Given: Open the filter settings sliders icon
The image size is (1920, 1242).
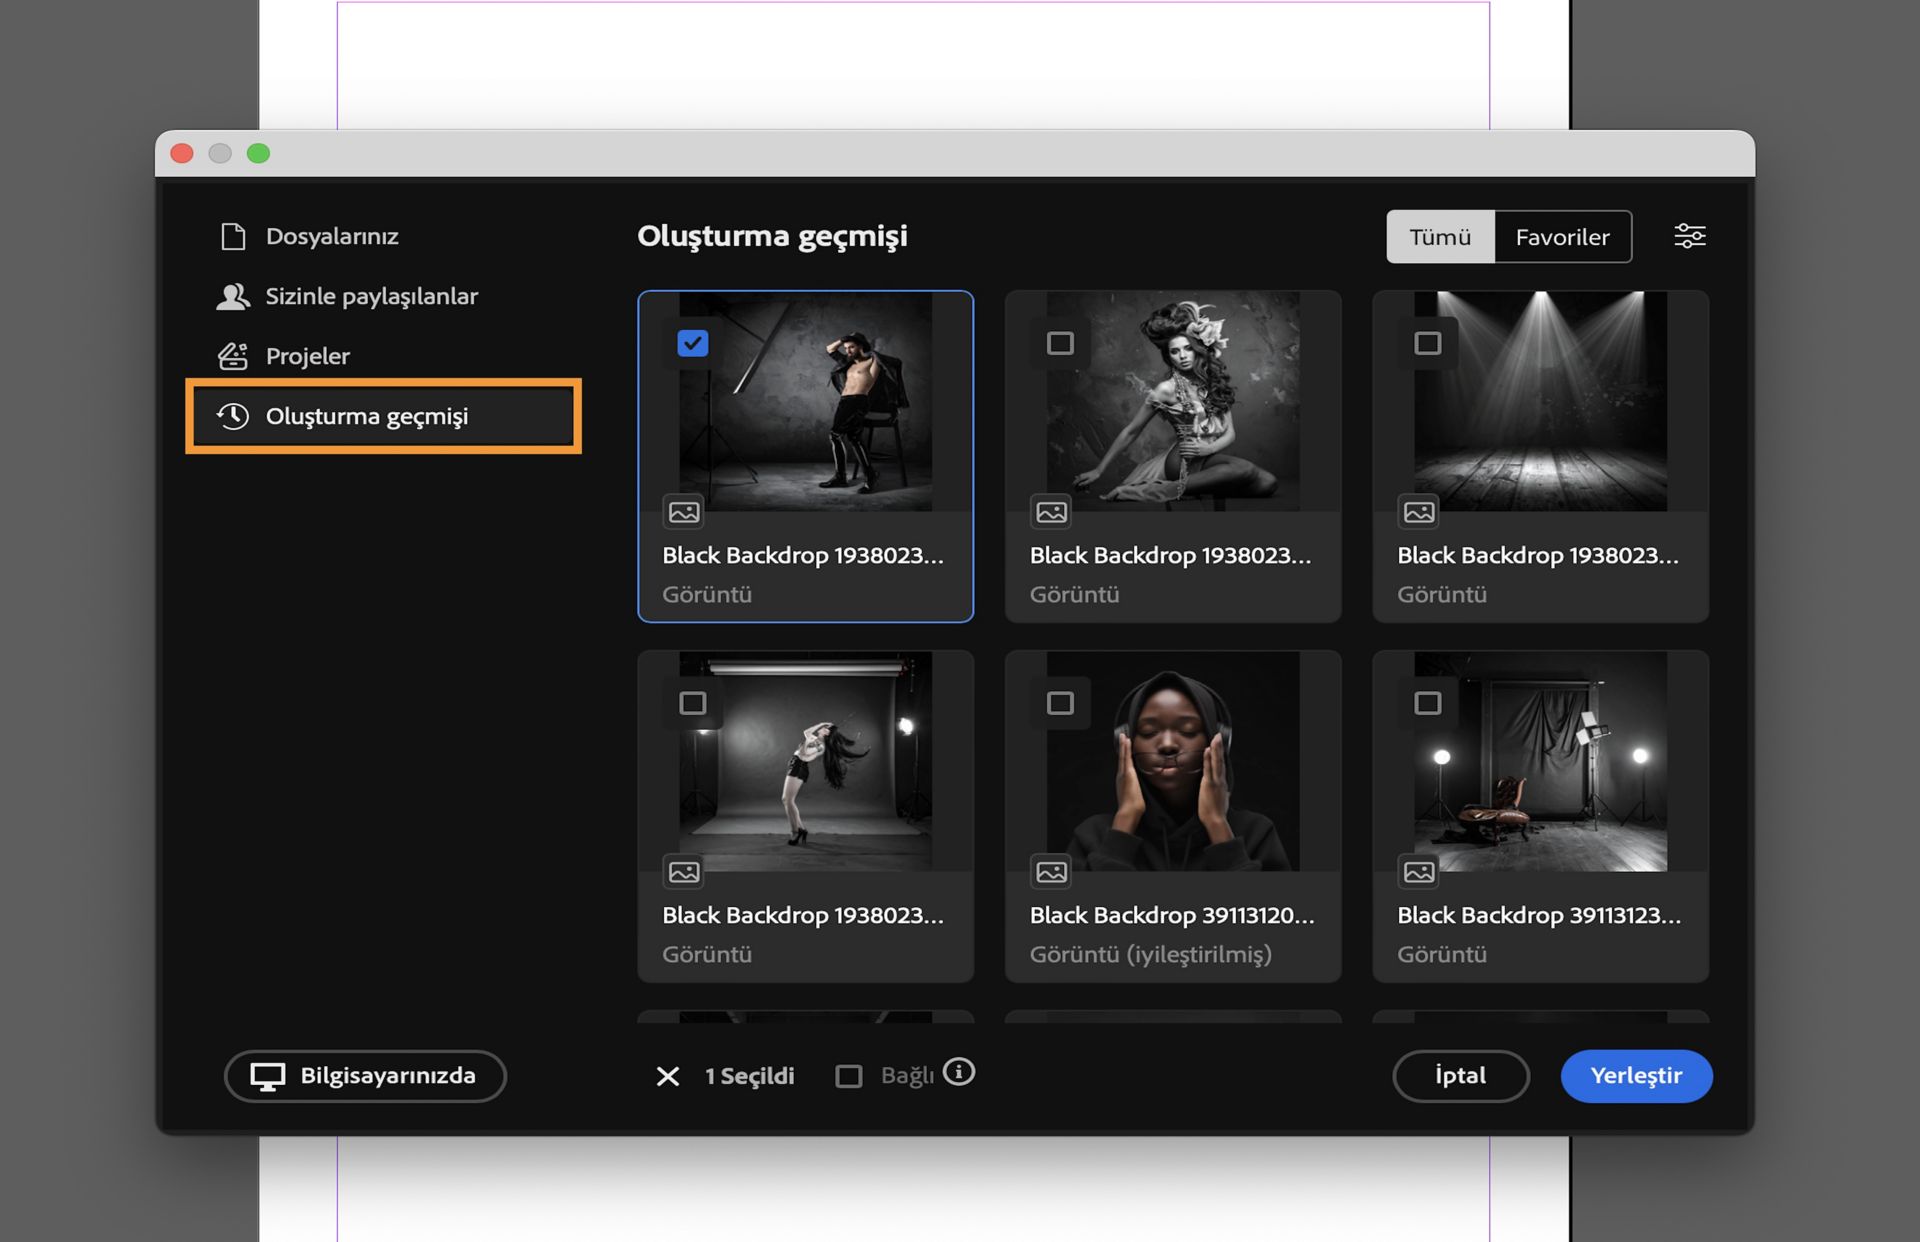Looking at the screenshot, I should [x=1689, y=236].
